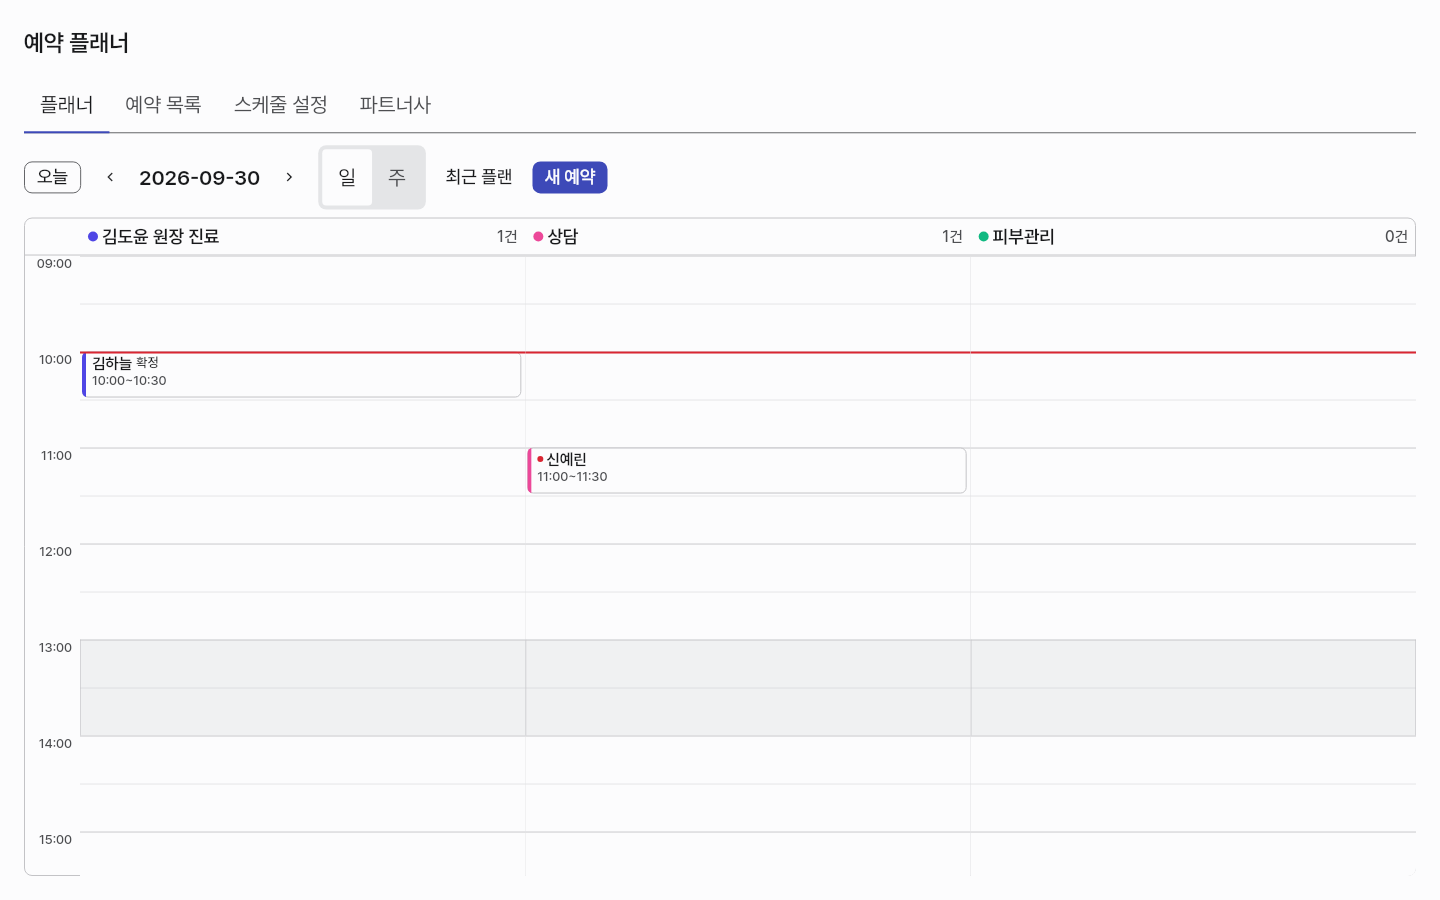Click the 예약 플래너 page title
The height and width of the screenshot is (900, 1440).
point(76,43)
